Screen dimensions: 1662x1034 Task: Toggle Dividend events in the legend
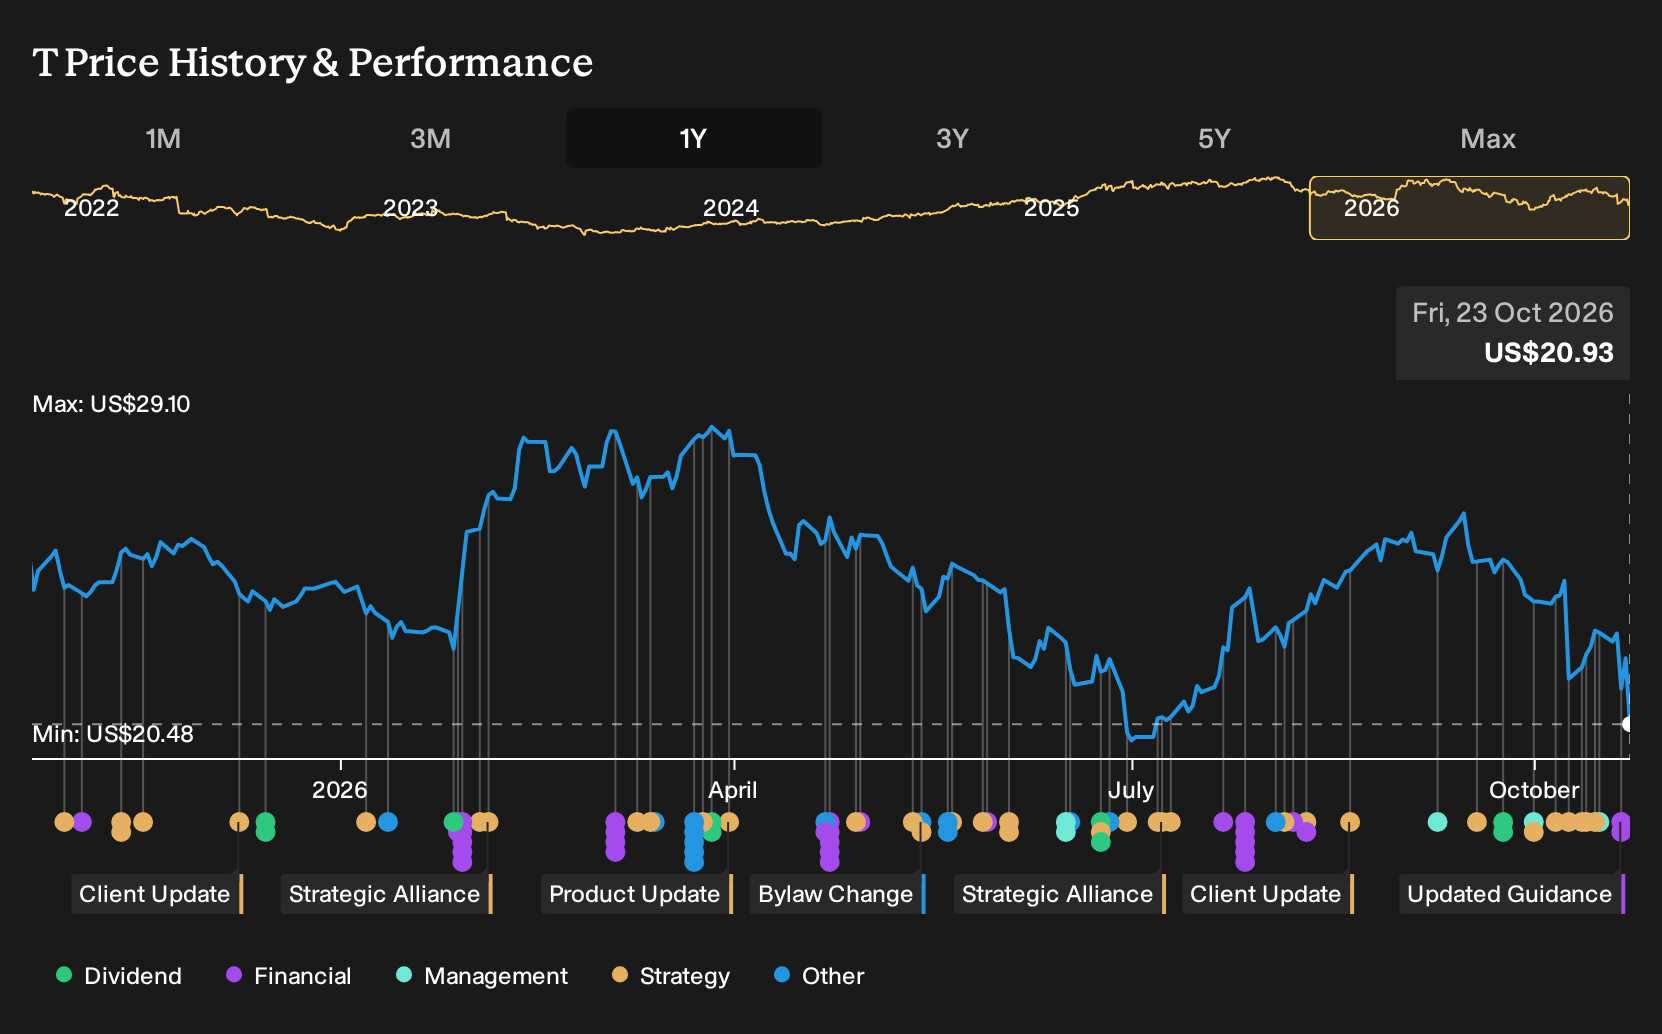click(119, 976)
